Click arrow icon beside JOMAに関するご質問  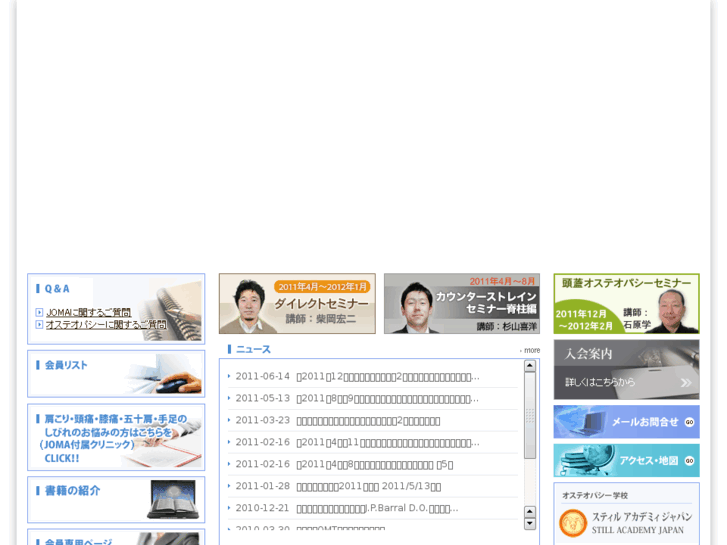coord(39,313)
